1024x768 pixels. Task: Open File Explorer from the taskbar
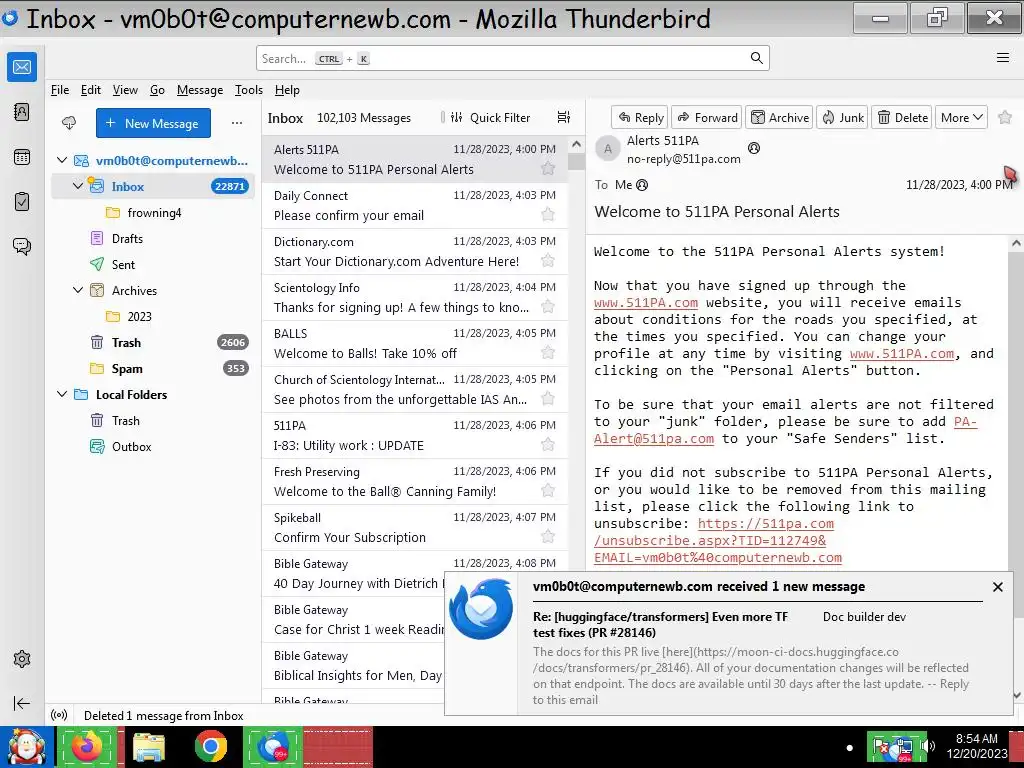tap(149, 746)
